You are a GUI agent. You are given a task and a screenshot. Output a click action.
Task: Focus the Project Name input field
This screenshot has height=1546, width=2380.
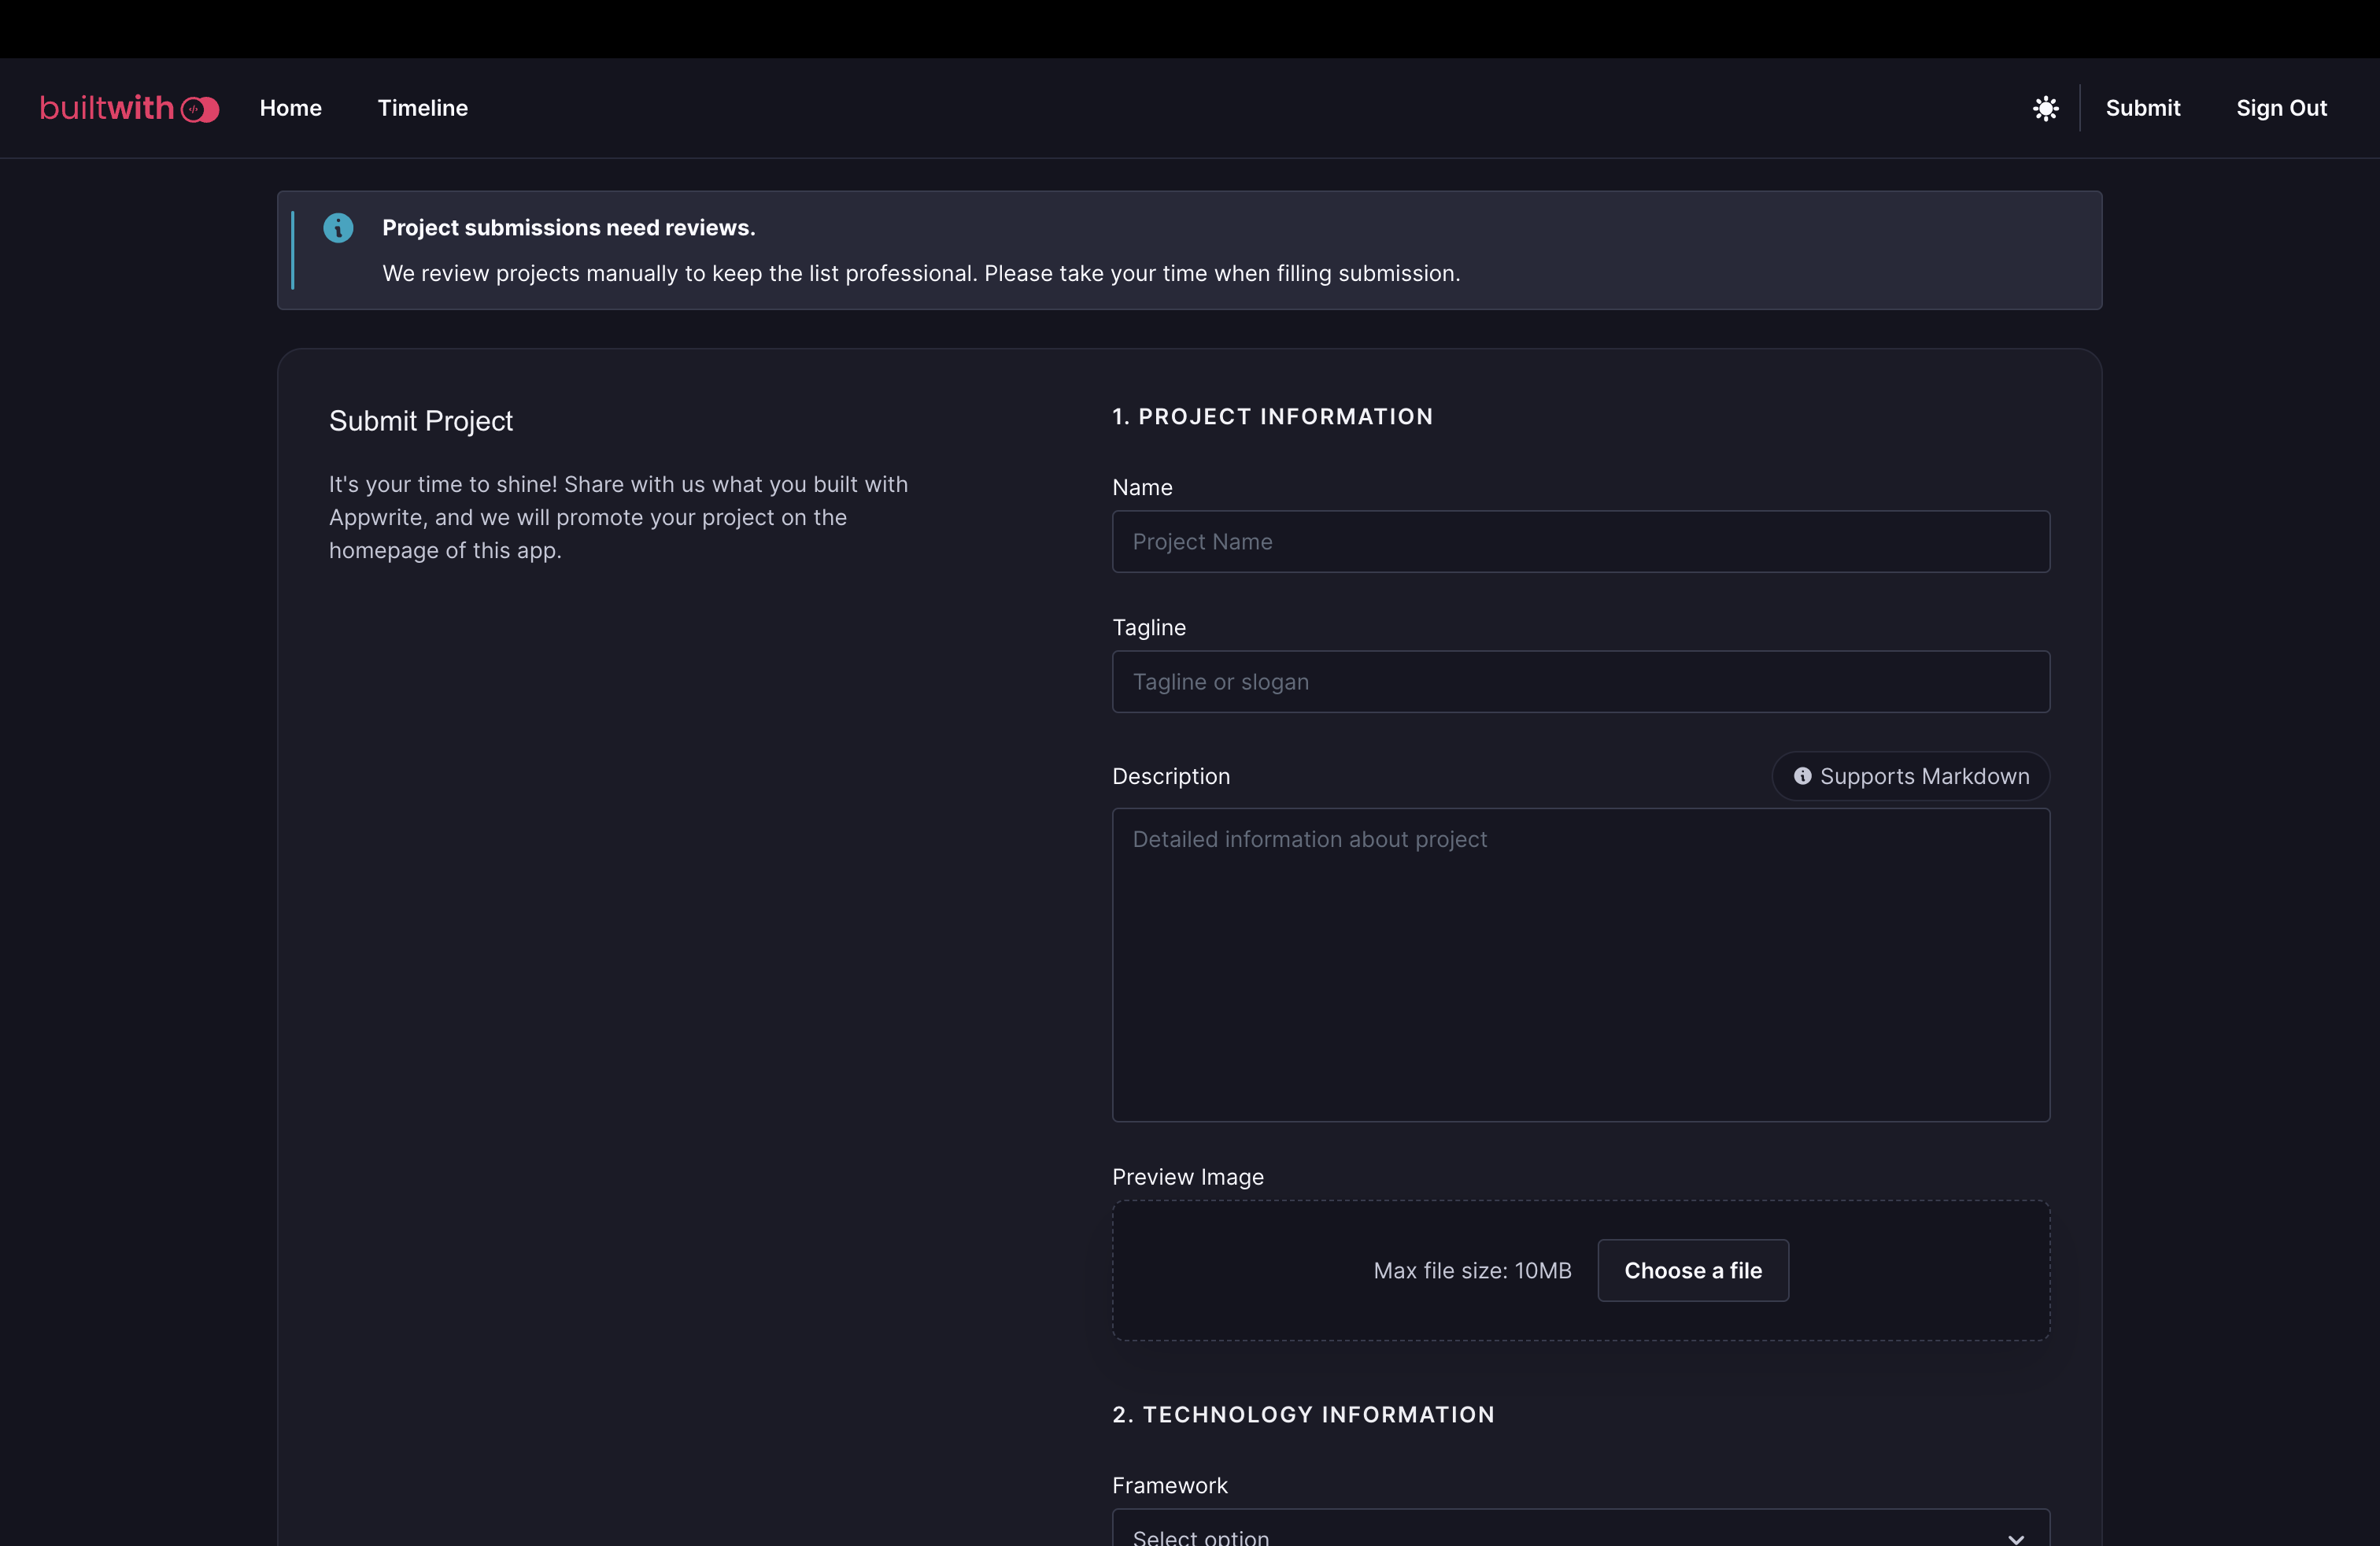coord(1581,542)
